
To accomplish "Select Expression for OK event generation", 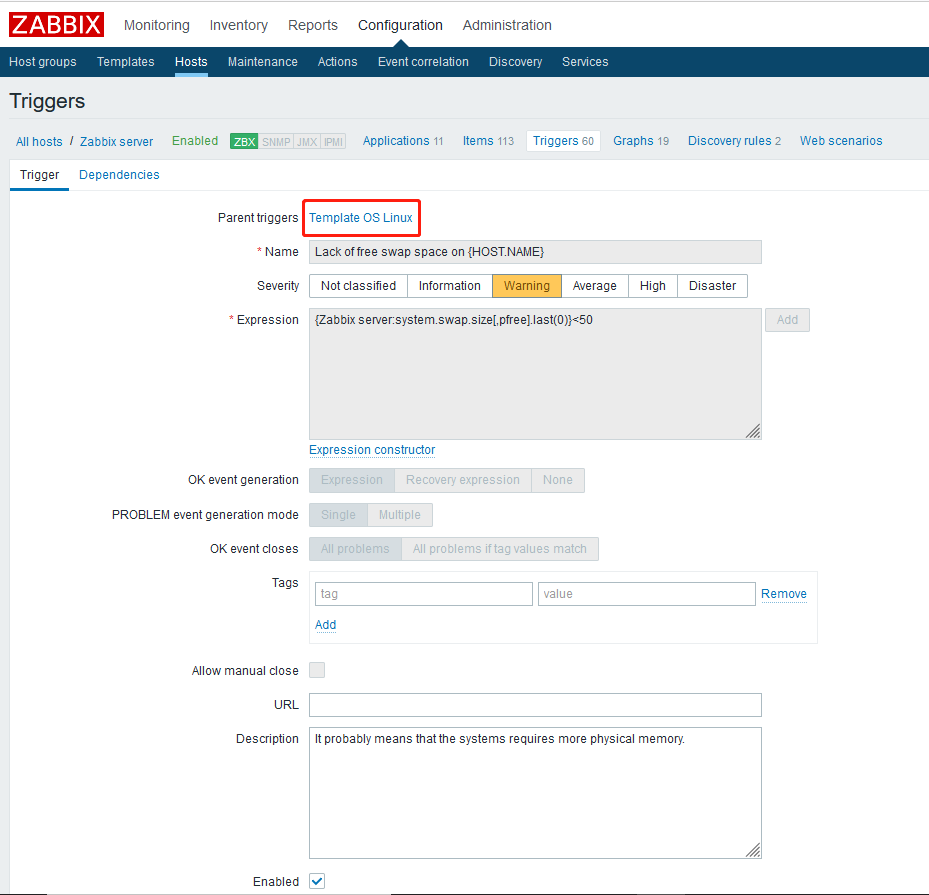I will coord(352,480).
